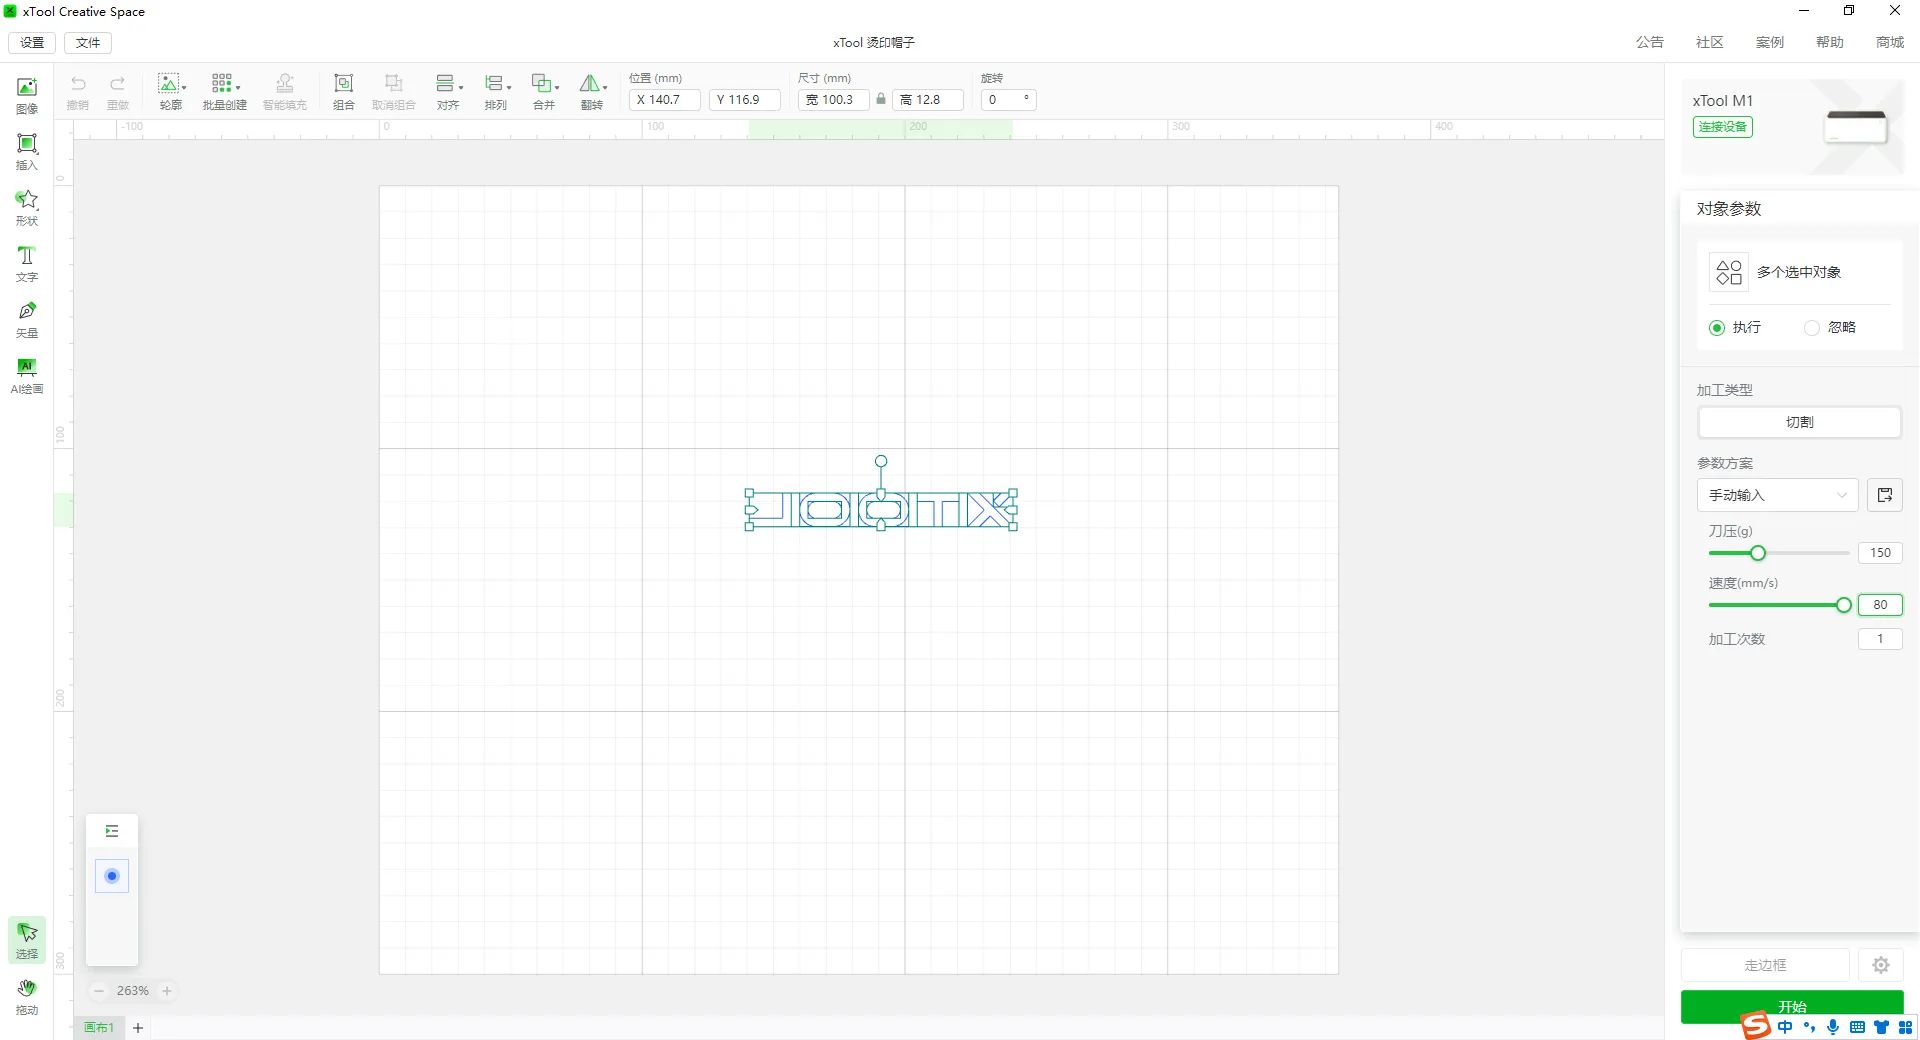Expand the 手动输入 parameter scheme dropdown

(x=1778, y=495)
